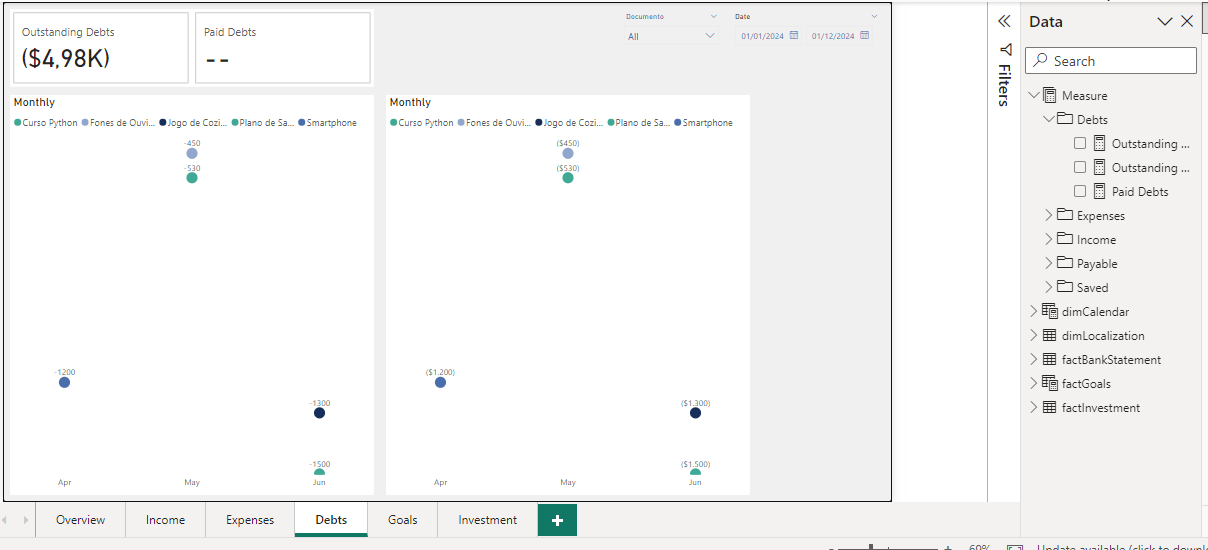Click the chevron in Documento slicer header
The width and height of the screenshot is (1208, 550).
(713, 16)
